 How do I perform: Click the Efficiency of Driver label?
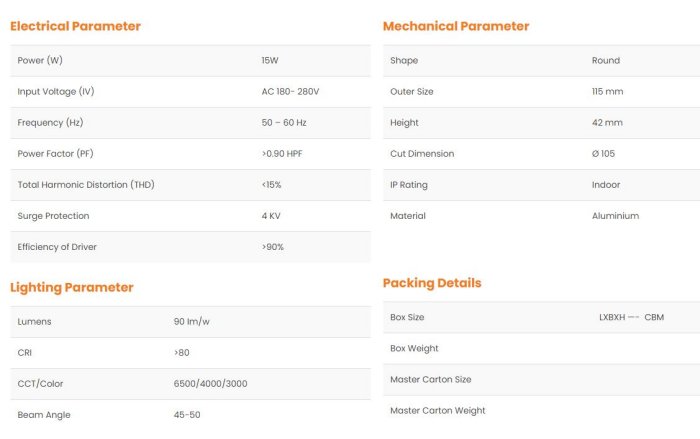[57, 247]
